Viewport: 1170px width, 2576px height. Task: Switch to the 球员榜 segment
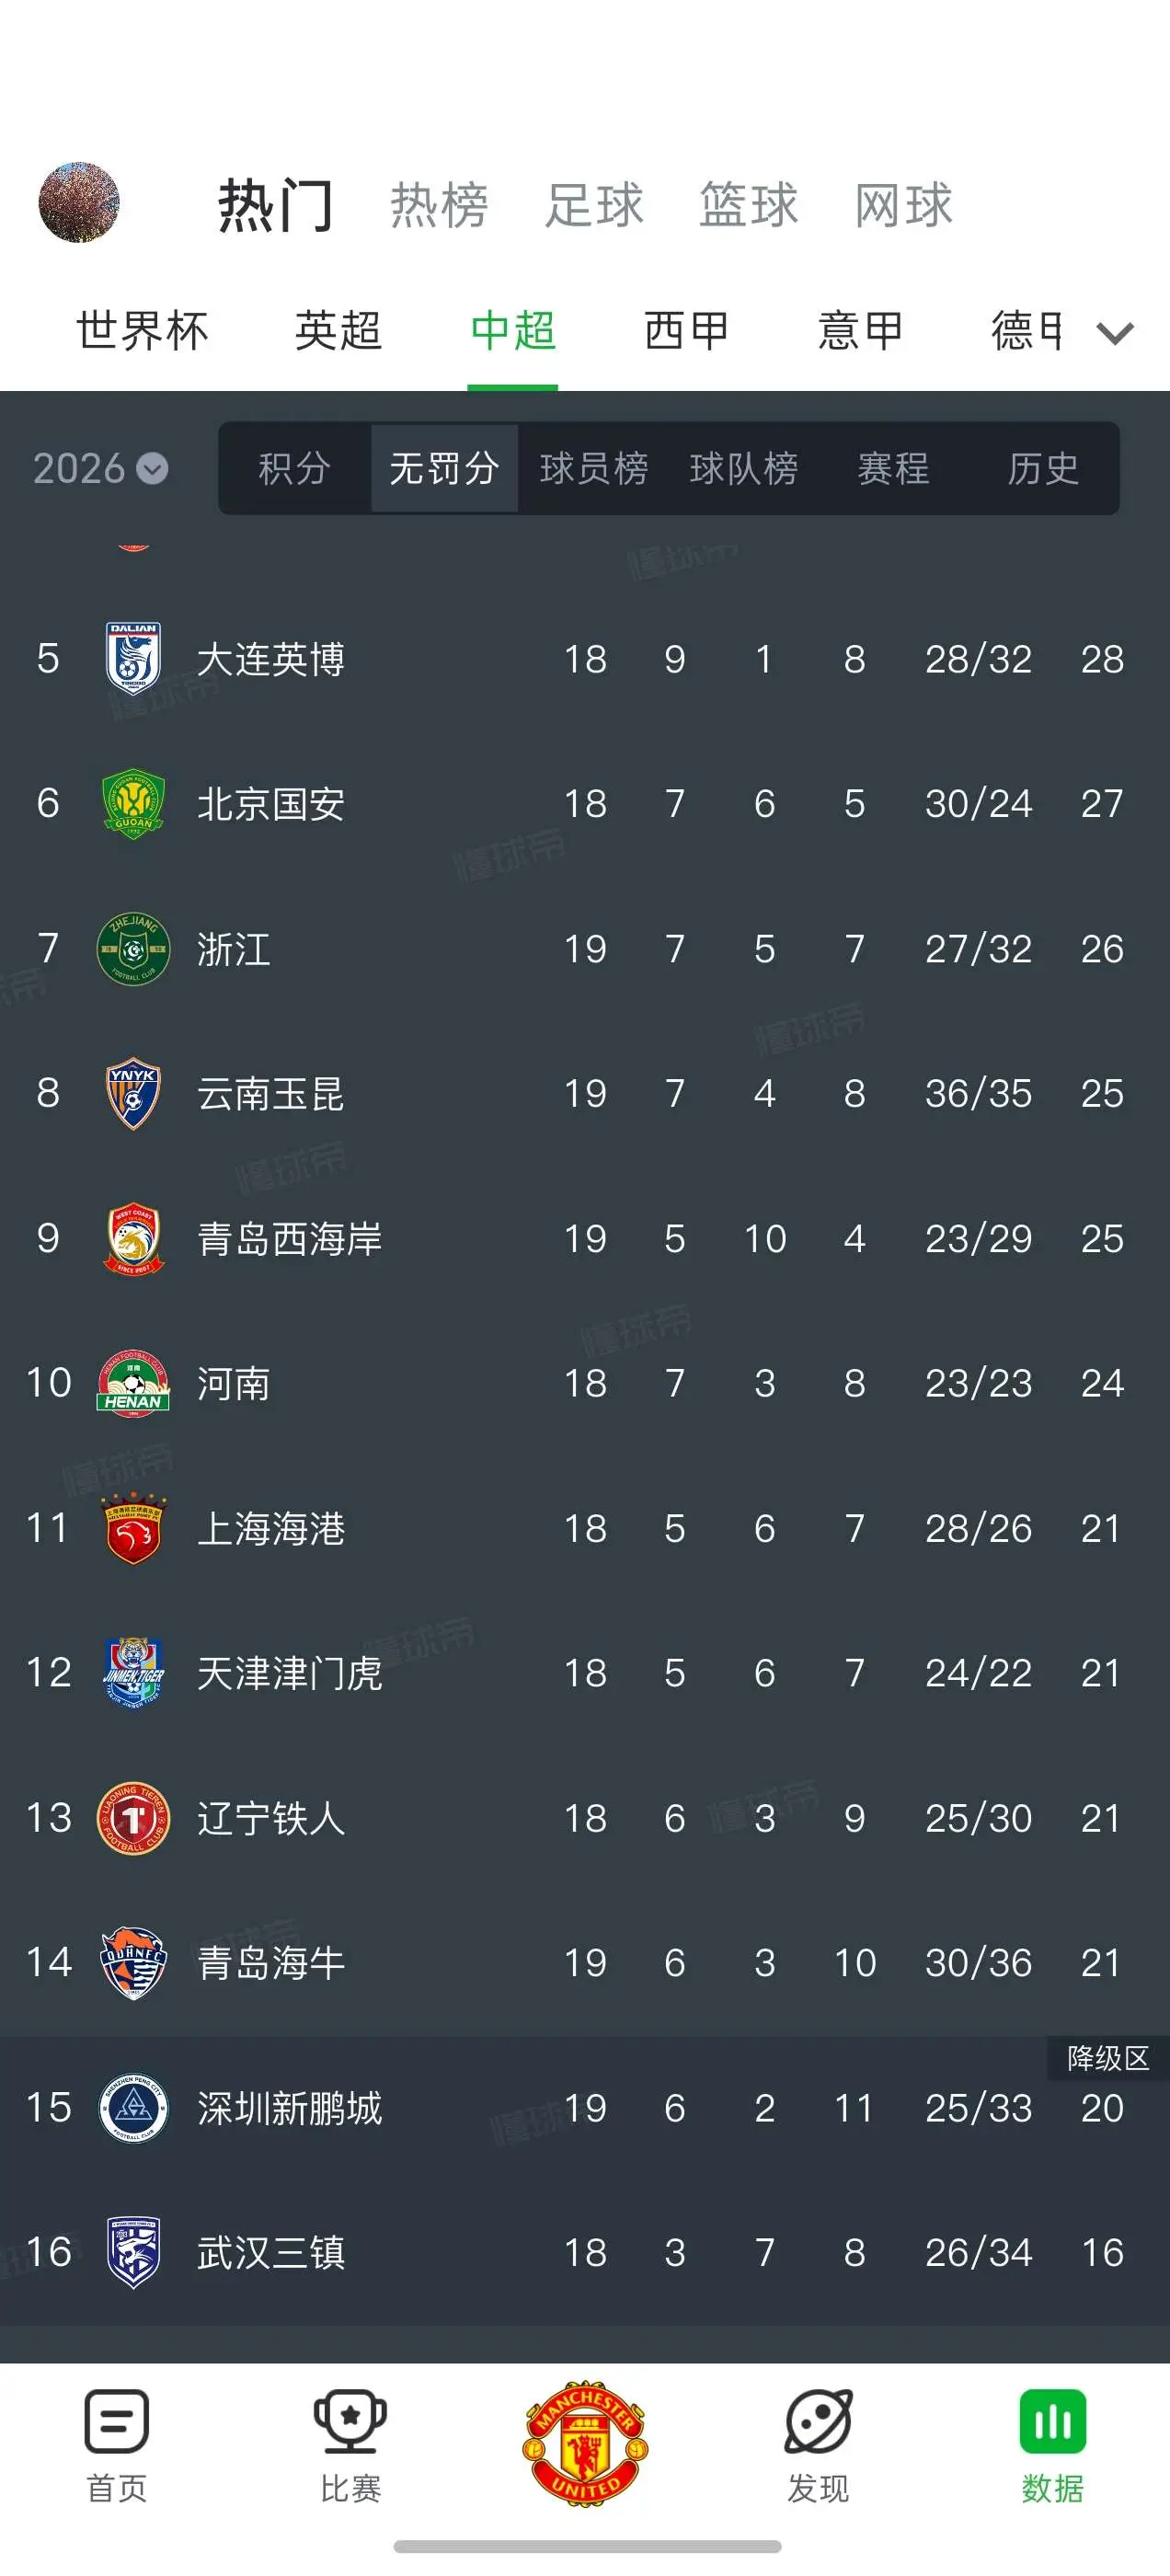[x=594, y=468]
